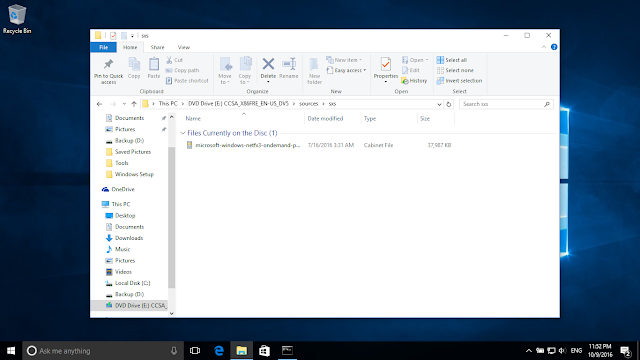Select Local Disk (C:) in the navigation pane
Viewport: 640px width, 360px height.
[132, 283]
